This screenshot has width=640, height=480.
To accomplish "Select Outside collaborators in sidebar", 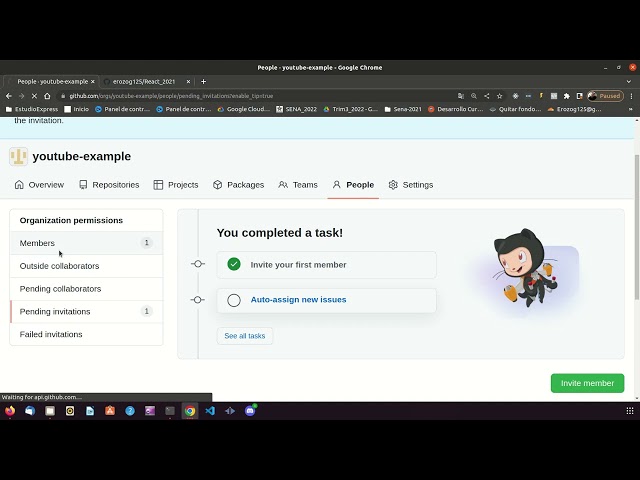I will (x=86, y=266).
